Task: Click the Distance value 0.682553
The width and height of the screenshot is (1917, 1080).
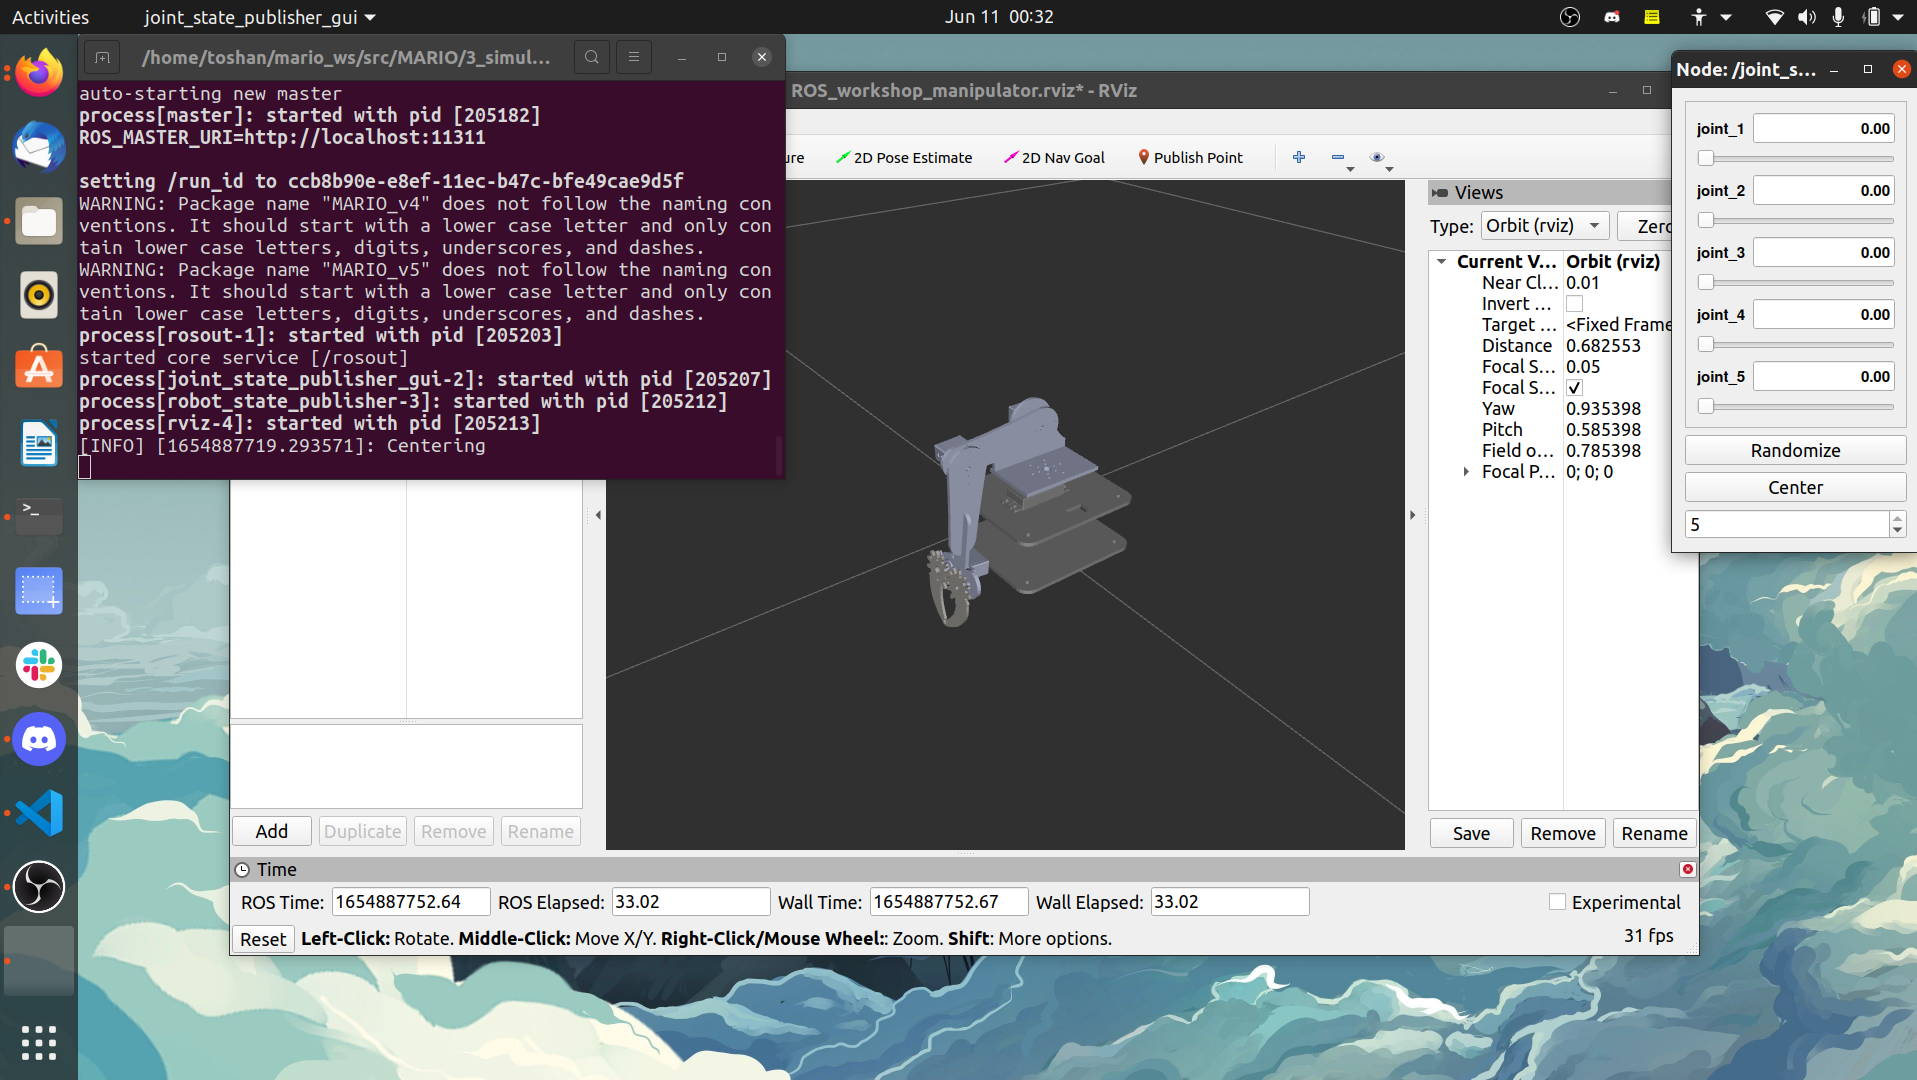Action: pos(1603,346)
